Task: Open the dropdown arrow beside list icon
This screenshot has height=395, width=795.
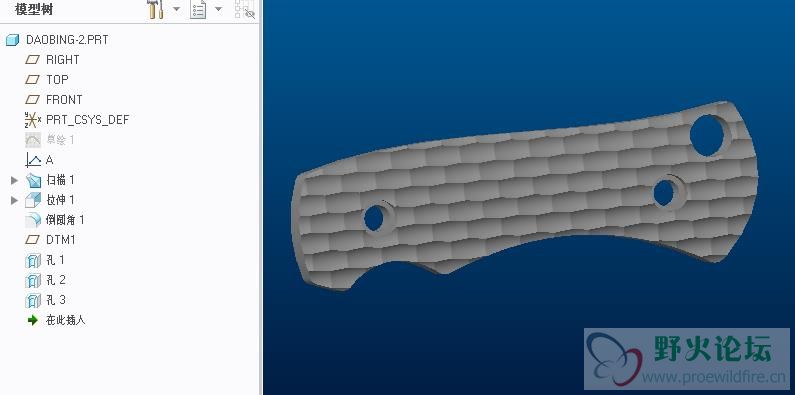Action: point(219,9)
